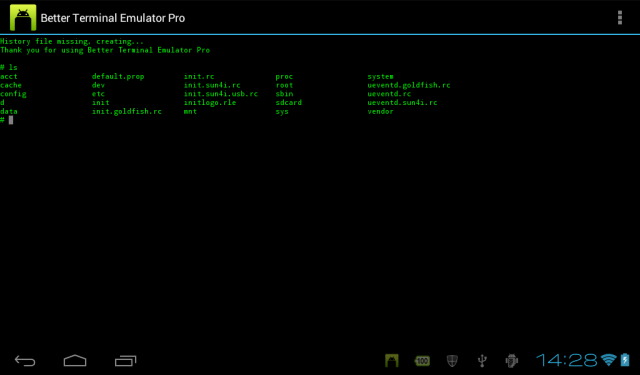Tap the 'vendor' directory entry
This screenshot has height=375, width=640.
tap(380, 111)
